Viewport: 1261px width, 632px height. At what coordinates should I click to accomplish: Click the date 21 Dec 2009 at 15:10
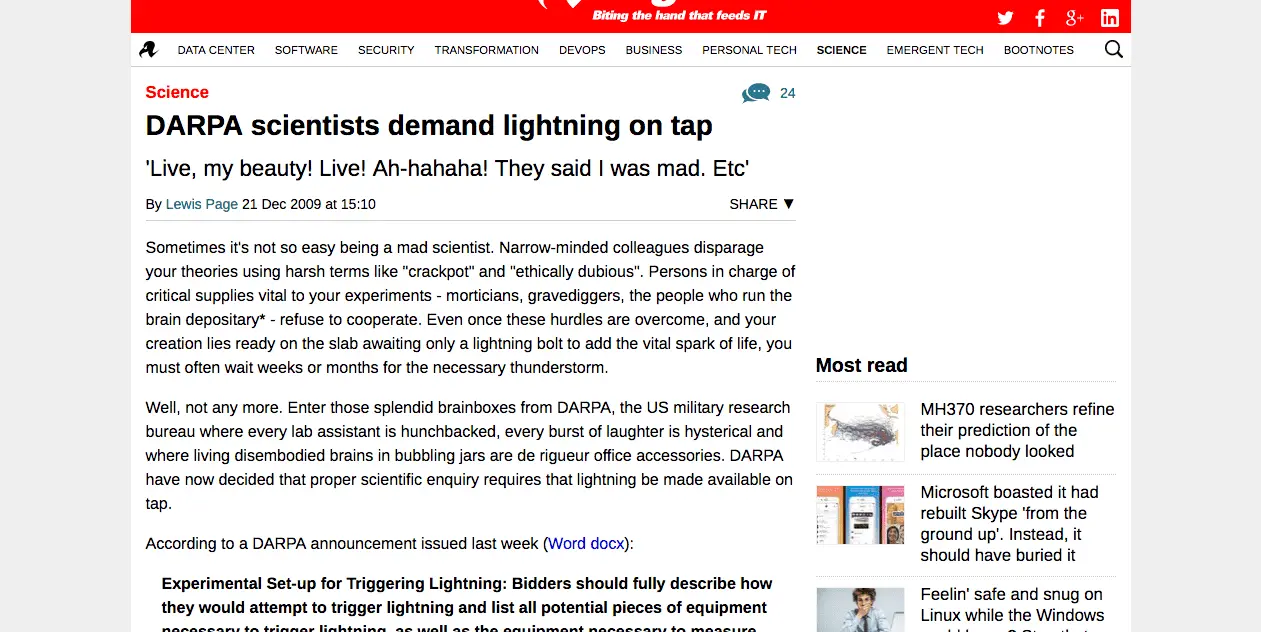[309, 204]
